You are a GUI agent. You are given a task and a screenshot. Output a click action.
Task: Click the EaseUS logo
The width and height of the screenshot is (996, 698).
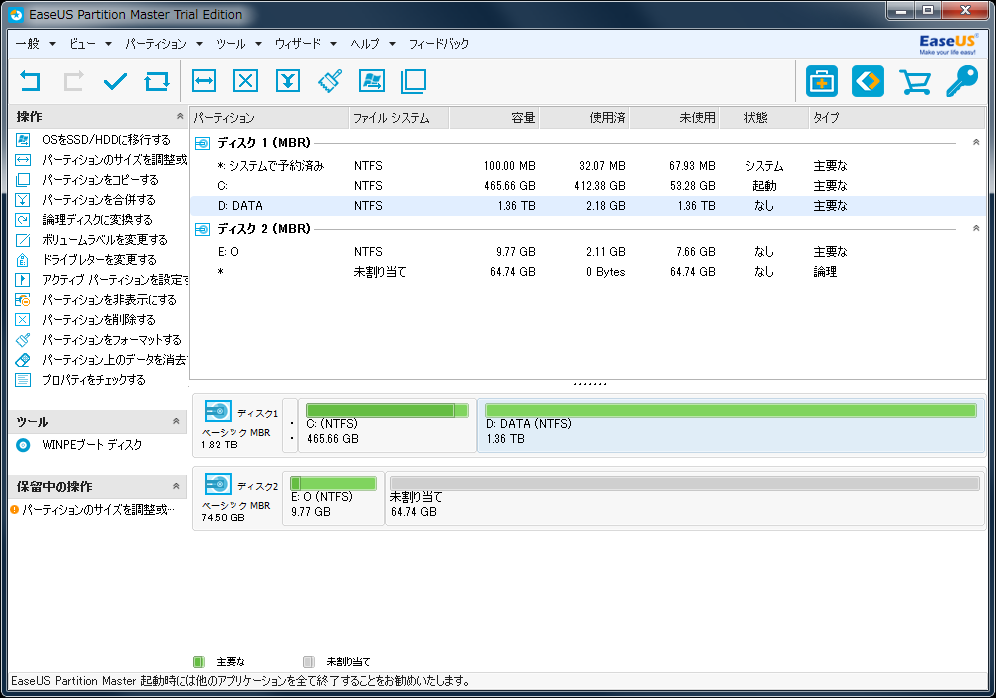pyautogui.click(x=948, y=44)
